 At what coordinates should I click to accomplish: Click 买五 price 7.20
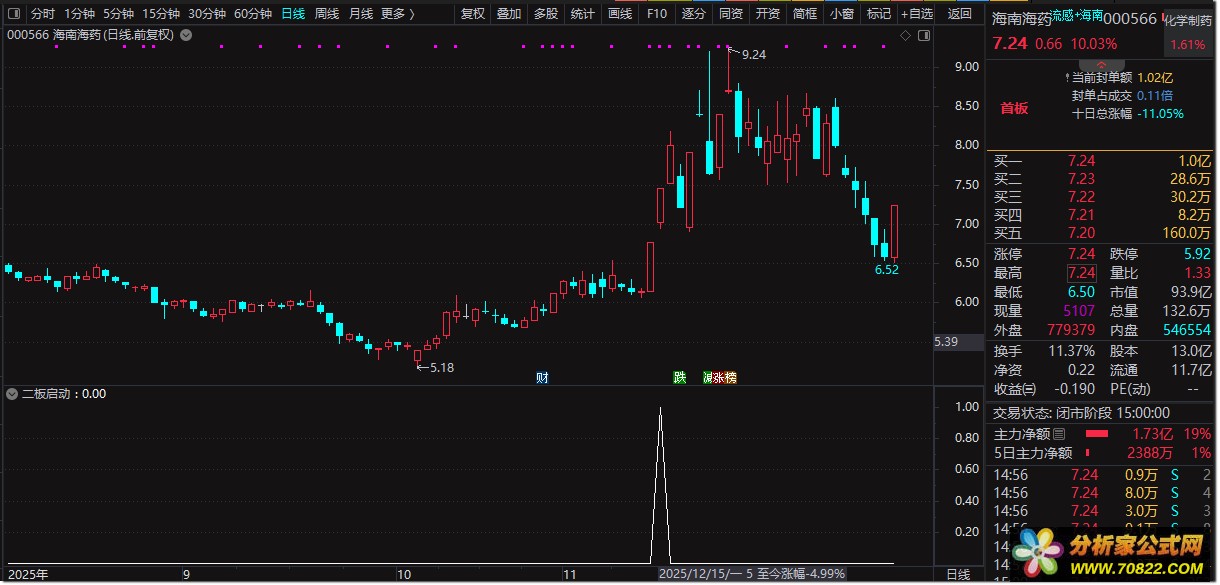point(1081,233)
